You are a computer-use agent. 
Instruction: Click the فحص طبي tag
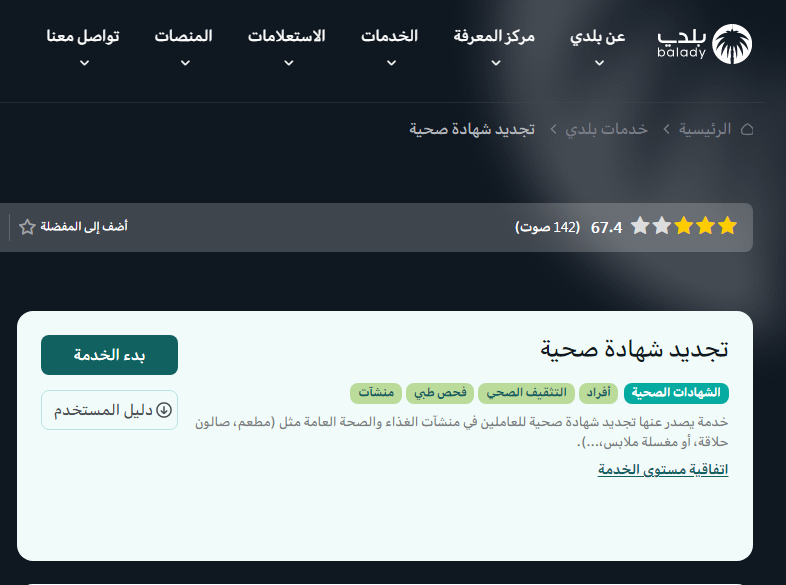pyautogui.click(x=441, y=393)
